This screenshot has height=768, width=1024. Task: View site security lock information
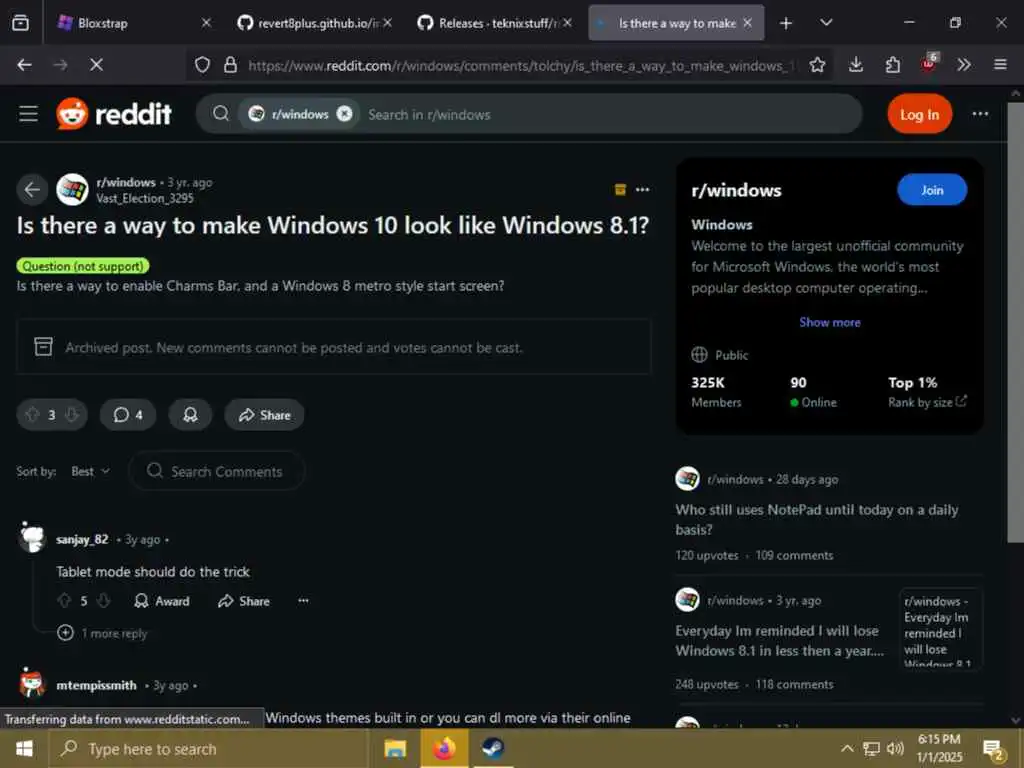(230, 65)
